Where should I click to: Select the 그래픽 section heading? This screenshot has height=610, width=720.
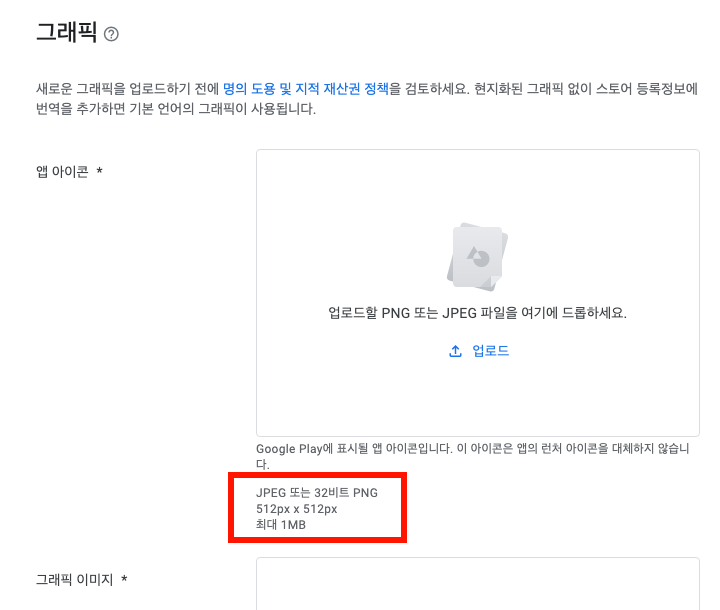click(66, 33)
